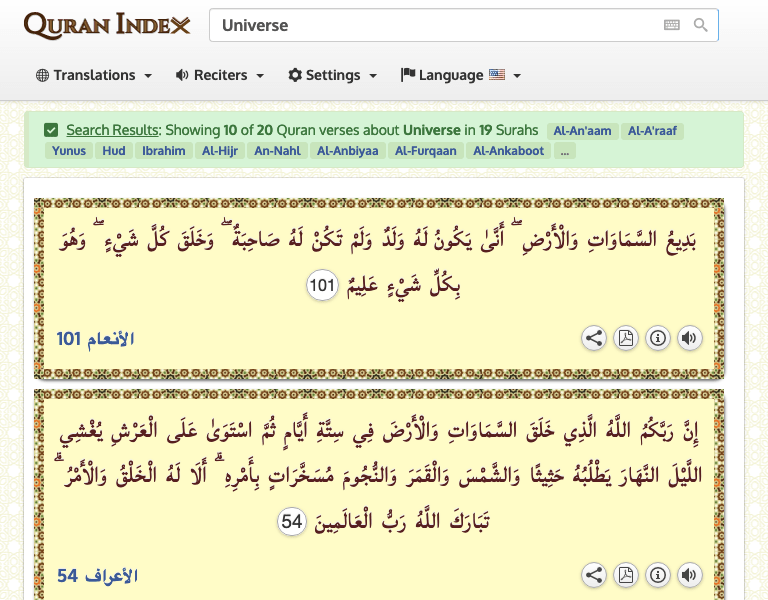Play audio recitation of Al-A'raaf 54
Screen dimensions: 768x600
click(688, 575)
